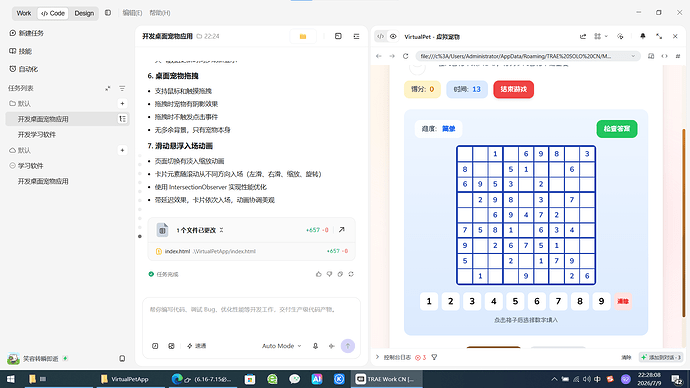This screenshot has width=690, height=388.
Task: Open the preview in an external browser
Action: pyautogui.click(x=583, y=37)
